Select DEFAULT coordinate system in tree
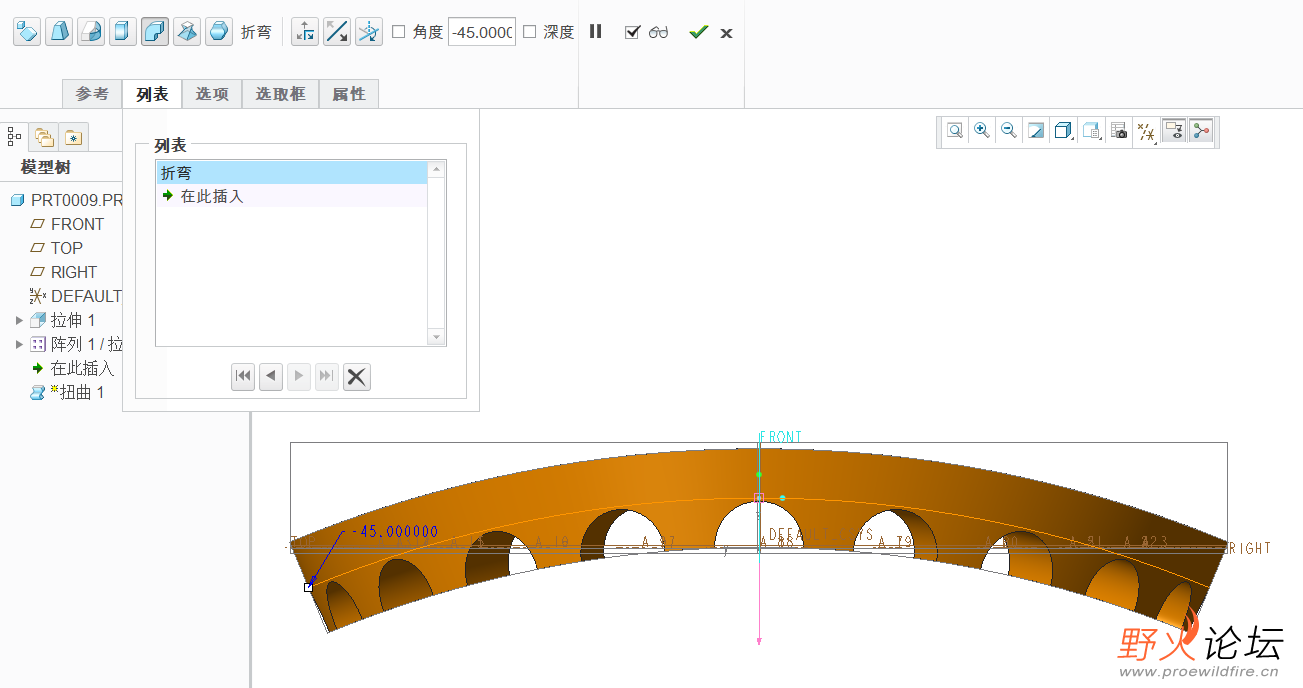 tap(76, 296)
